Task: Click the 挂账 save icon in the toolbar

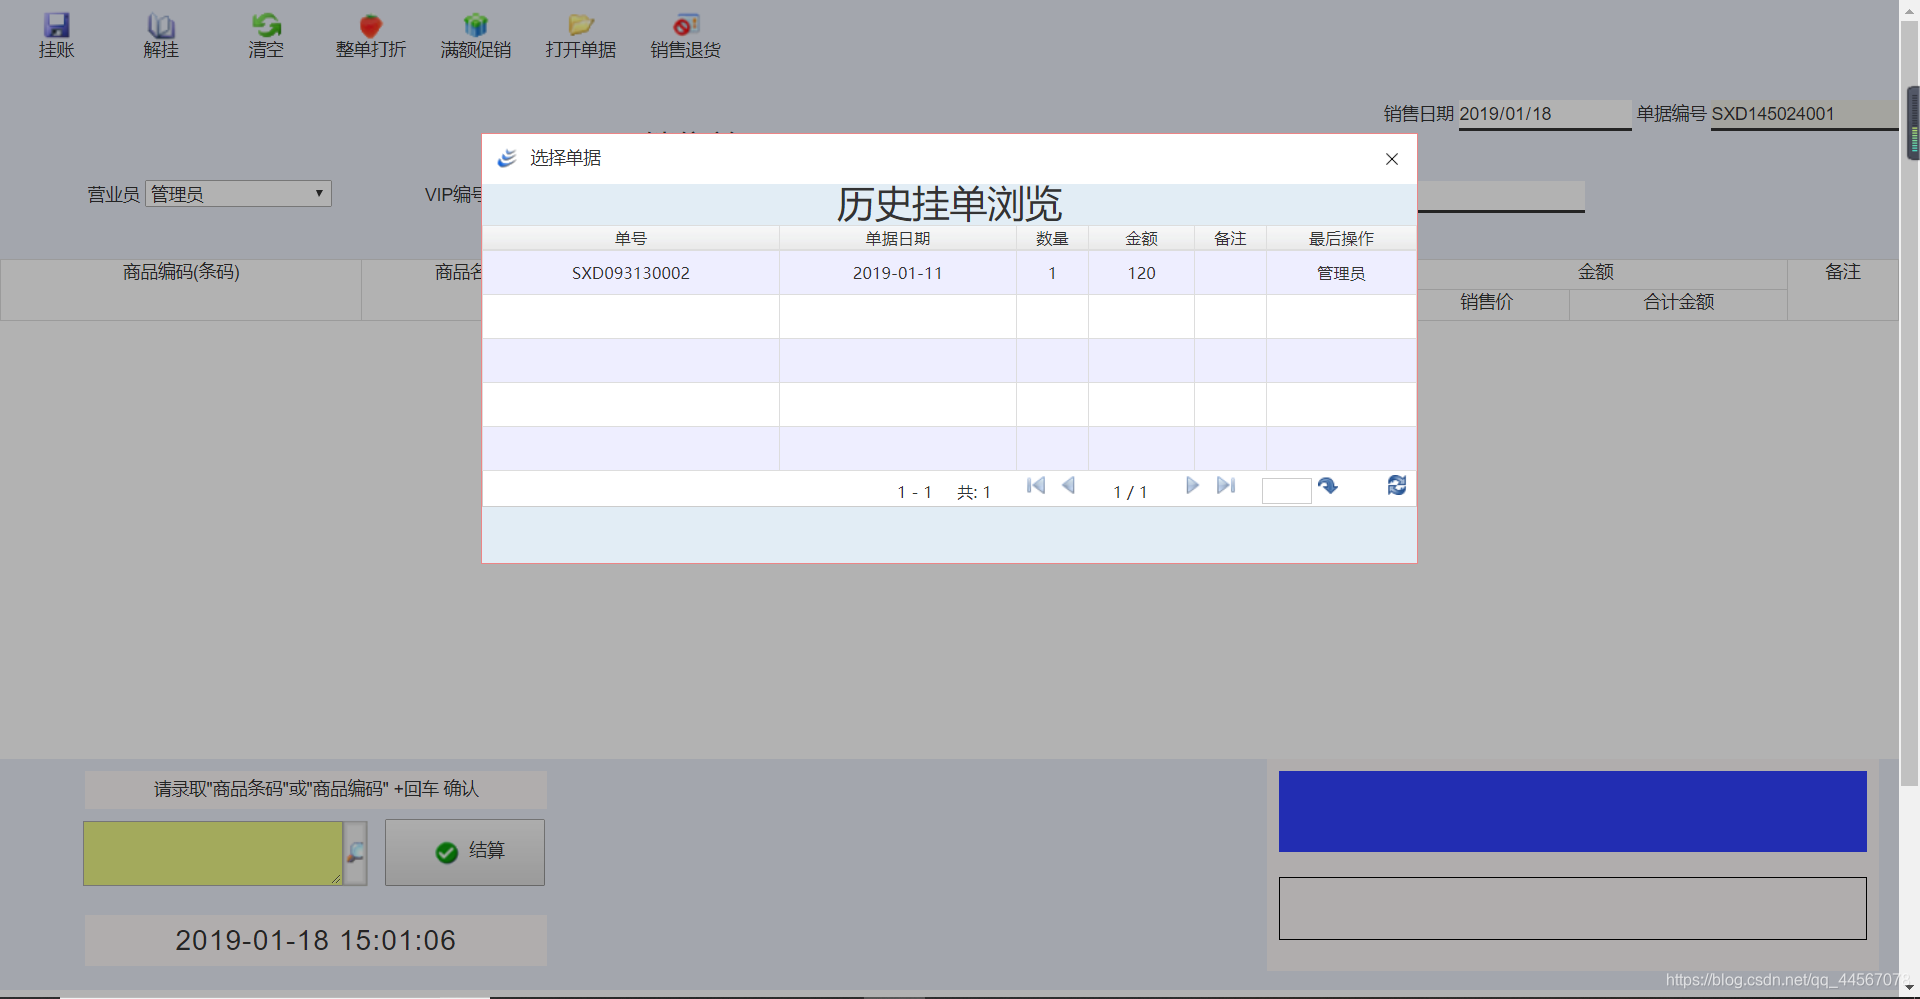Action: pos(57,25)
